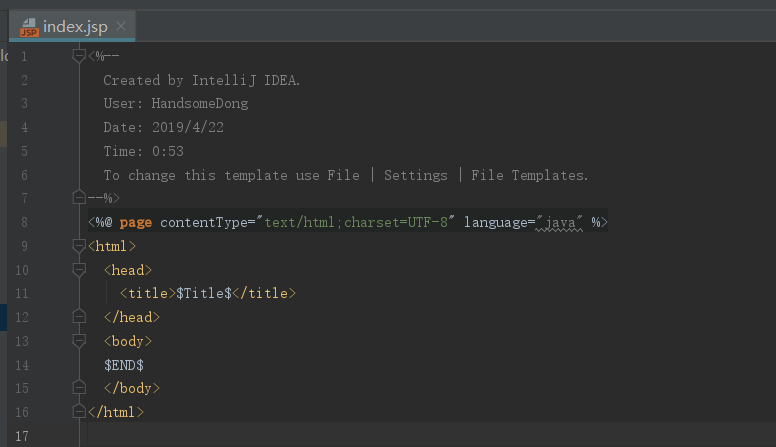Image resolution: width=776 pixels, height=447 pixels.
Task: Collapse the <body> section
Action: (80, 341)
